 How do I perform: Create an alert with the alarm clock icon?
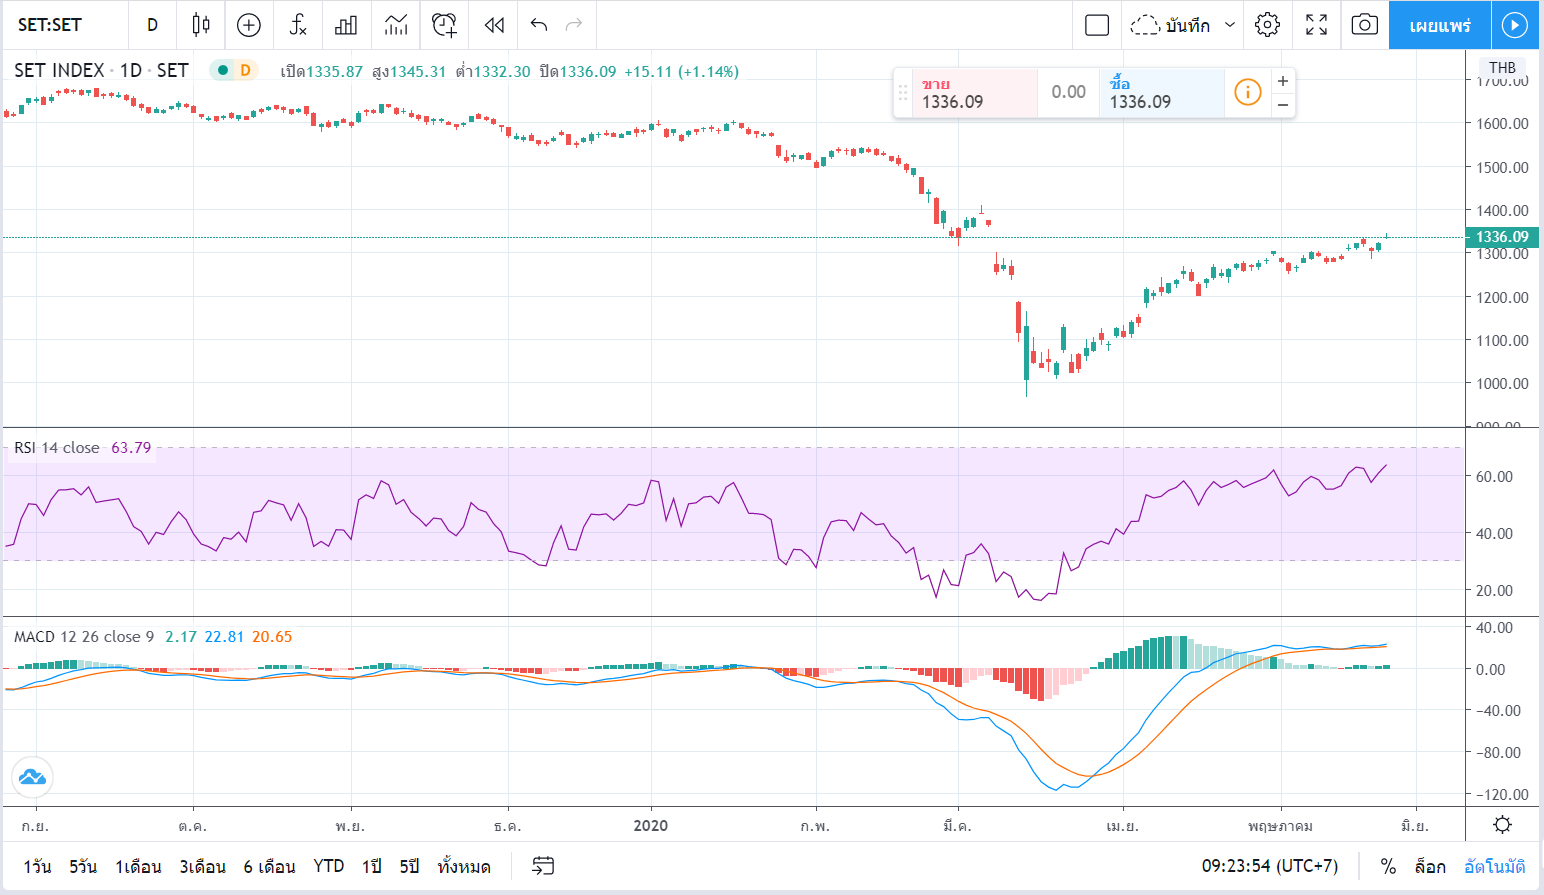[x=445, y=25]
